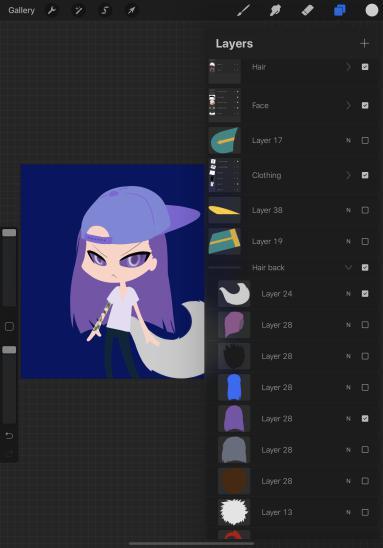
Task: Select the Hair back group name
Action: point(268,267)
